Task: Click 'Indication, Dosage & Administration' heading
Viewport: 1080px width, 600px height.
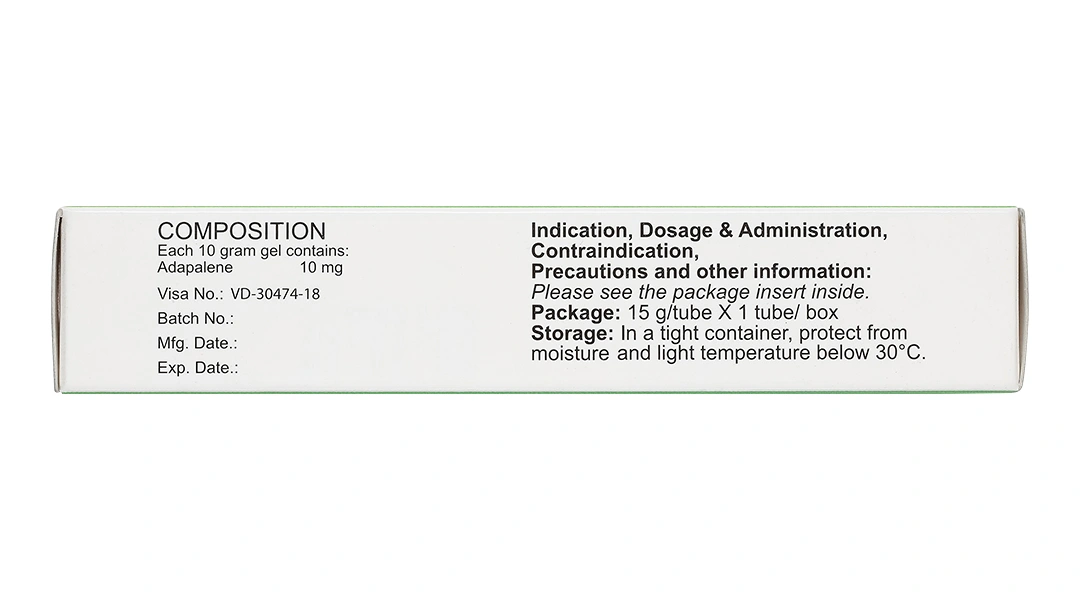Action: [x=709, y=231]
